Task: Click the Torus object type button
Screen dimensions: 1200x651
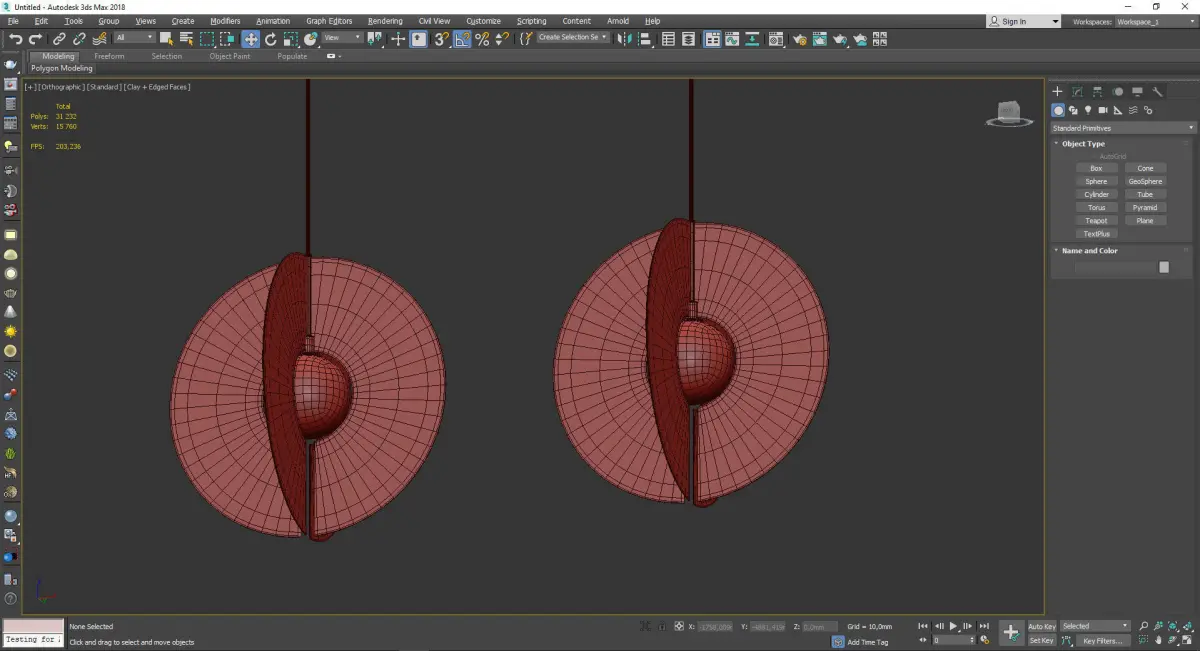Action: pyautogui.click(x=1096, y=208)
